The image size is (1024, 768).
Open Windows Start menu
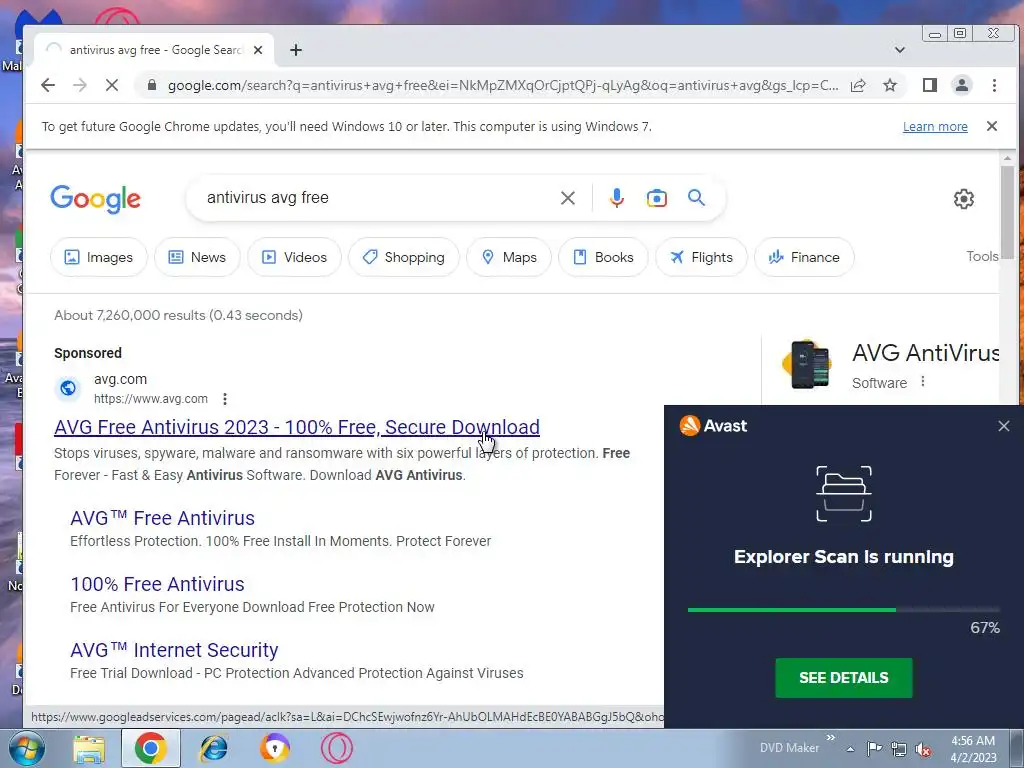click(x=27, y=748)
